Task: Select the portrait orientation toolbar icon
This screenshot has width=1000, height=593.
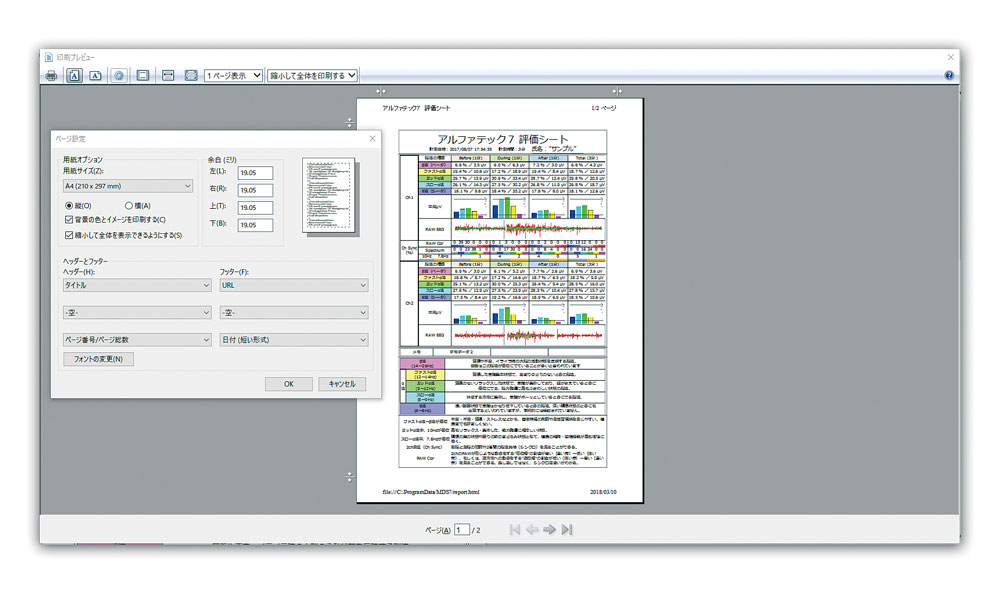Action: pyautogui.click(x=74, y=75)
